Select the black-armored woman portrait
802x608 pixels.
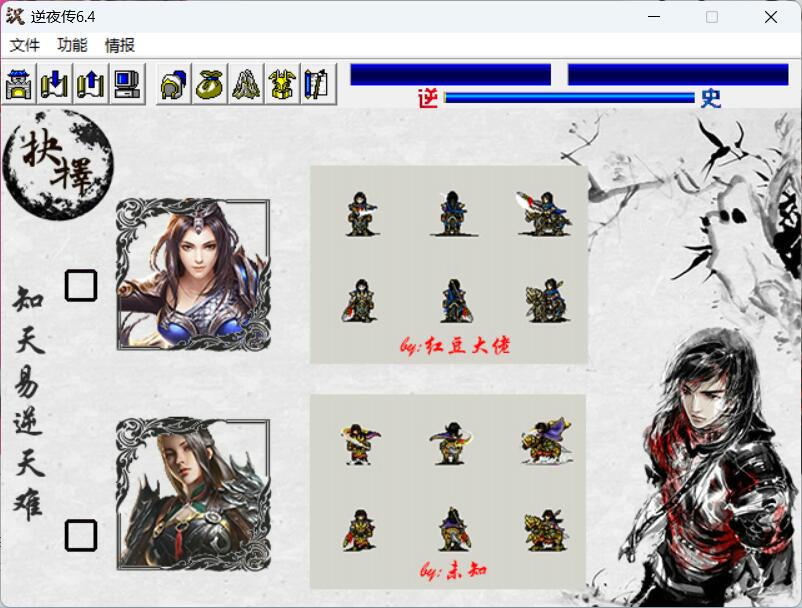[x=193, y=494]
